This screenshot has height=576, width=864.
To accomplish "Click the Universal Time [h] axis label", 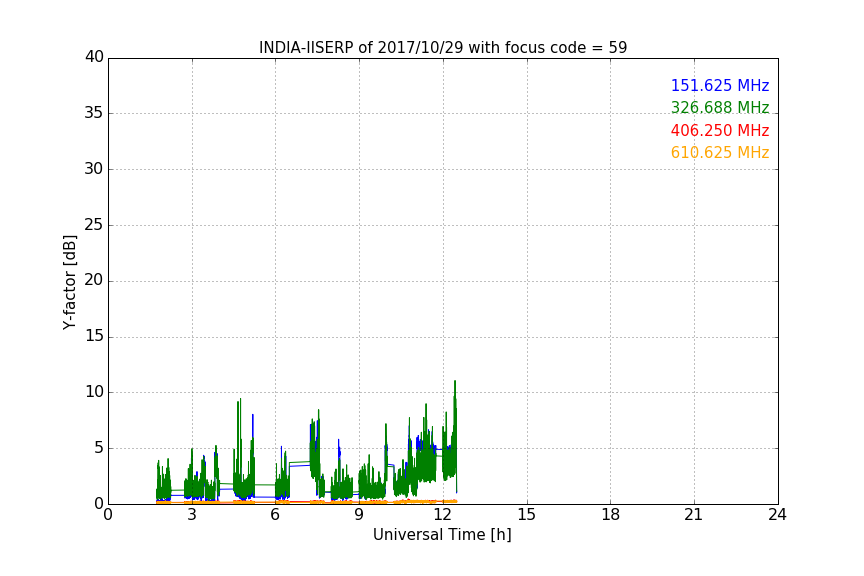I will (x=442, y=535).
